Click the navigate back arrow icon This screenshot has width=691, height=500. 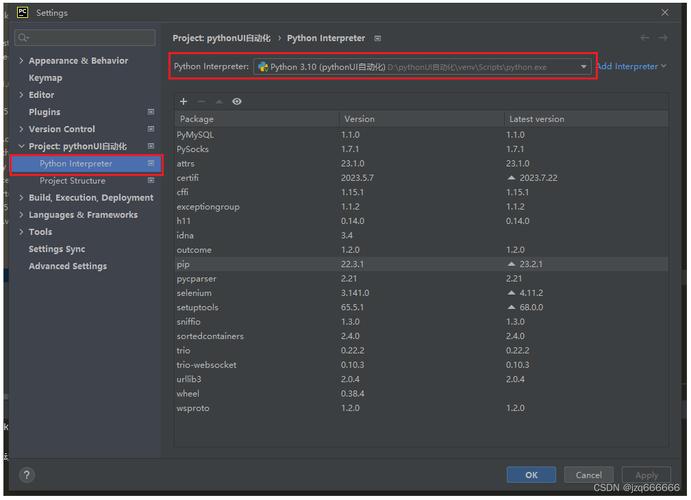pos(644,38)
